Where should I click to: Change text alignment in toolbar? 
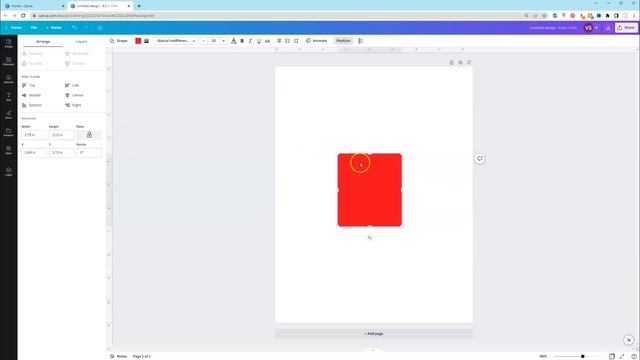(279, 41)
